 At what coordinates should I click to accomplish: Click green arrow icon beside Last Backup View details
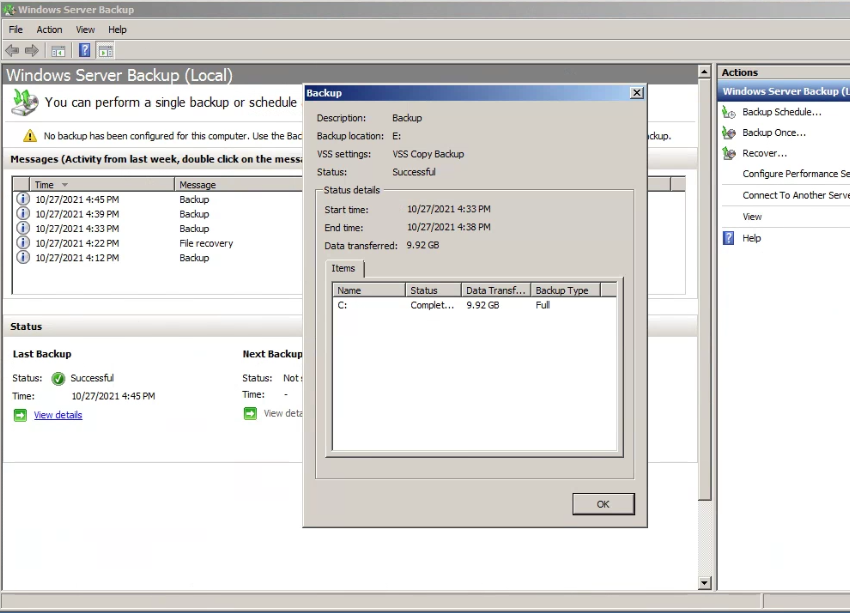point(20,415)
